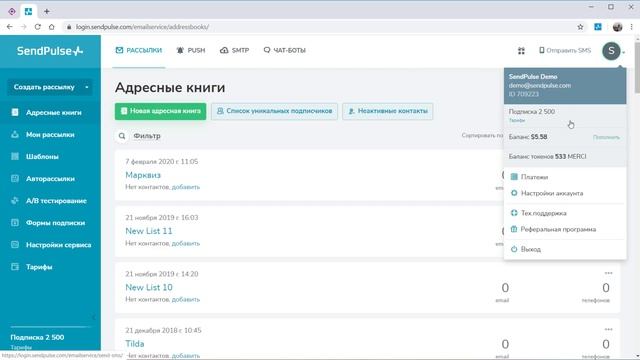Click the SendPulse logo
Viewport: 640px width, 360px height.
click(x=50, y=51)
